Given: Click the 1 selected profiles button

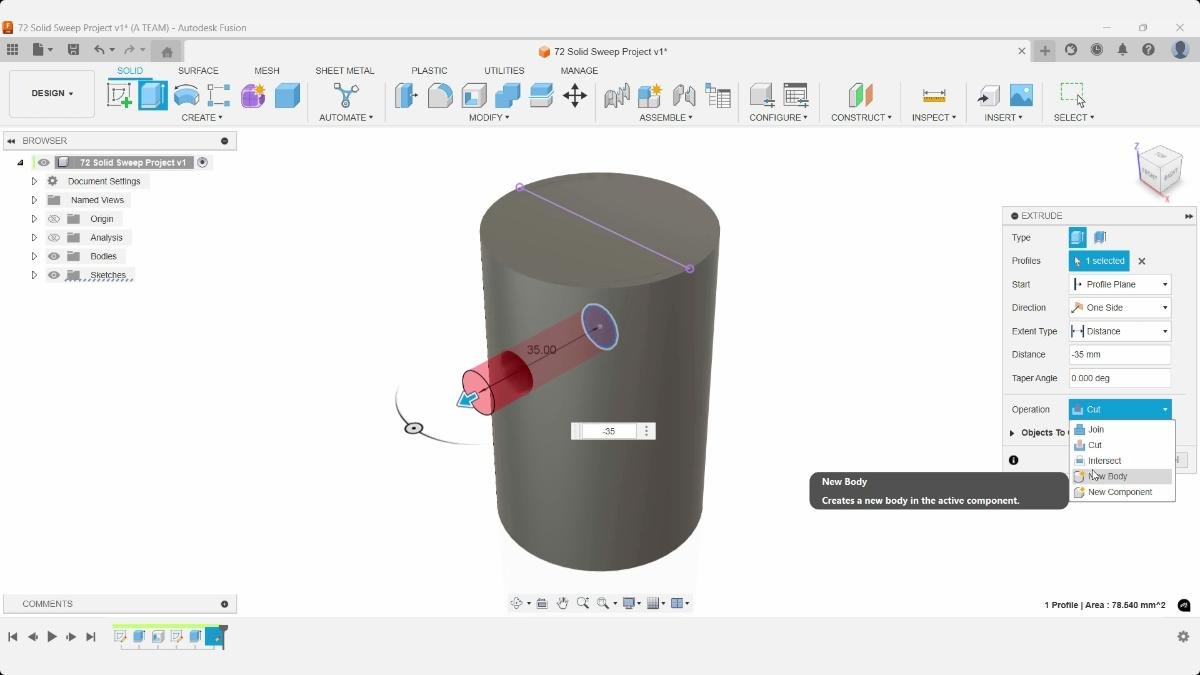Looking at the screenshot, I should coord(1099,261).
